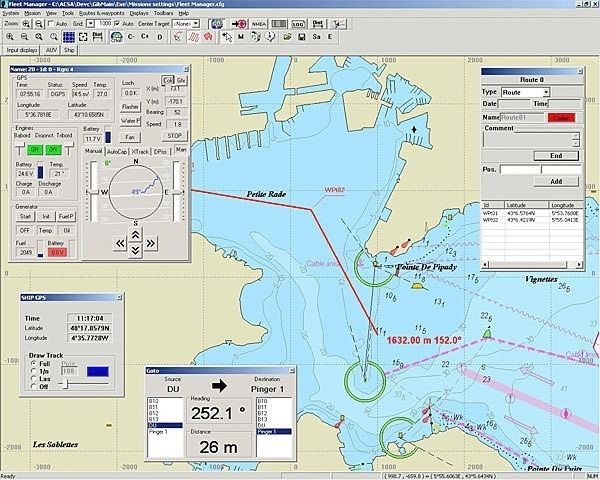Click the save floppy disk icon
Screen dimensions: 600x480
(x=302, y=37)
